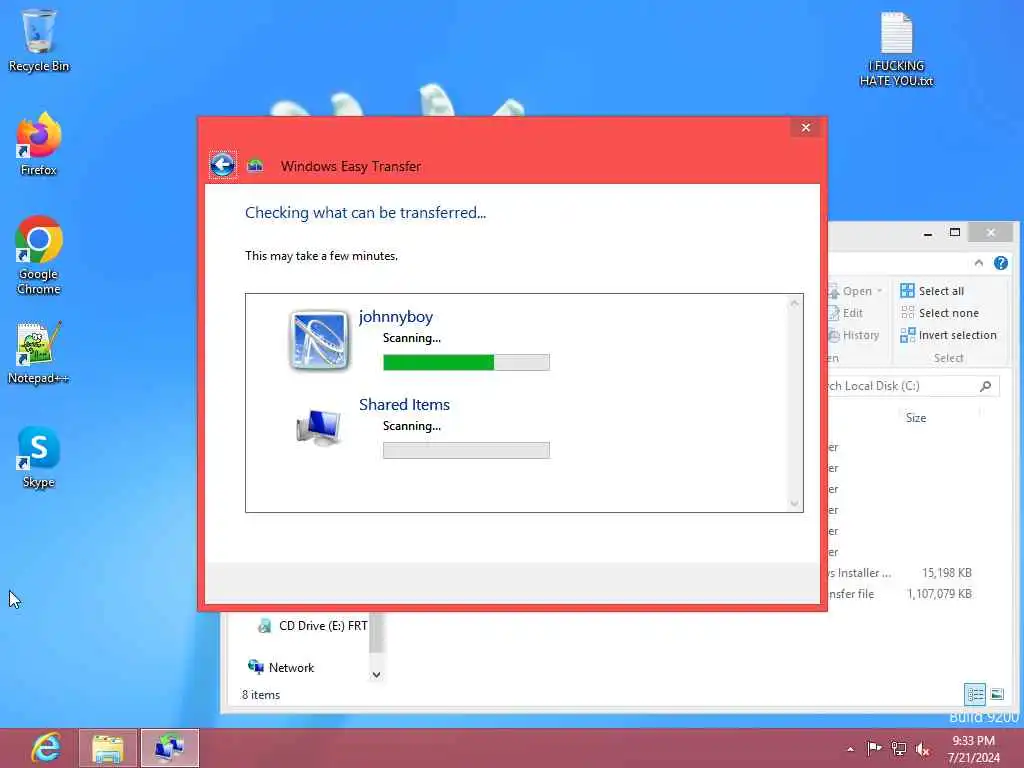Screen dimensions: 1024x768
Task: Click the Windows Easy Transfer title icon
Action: pyautogui.click(x=255, y=166)
